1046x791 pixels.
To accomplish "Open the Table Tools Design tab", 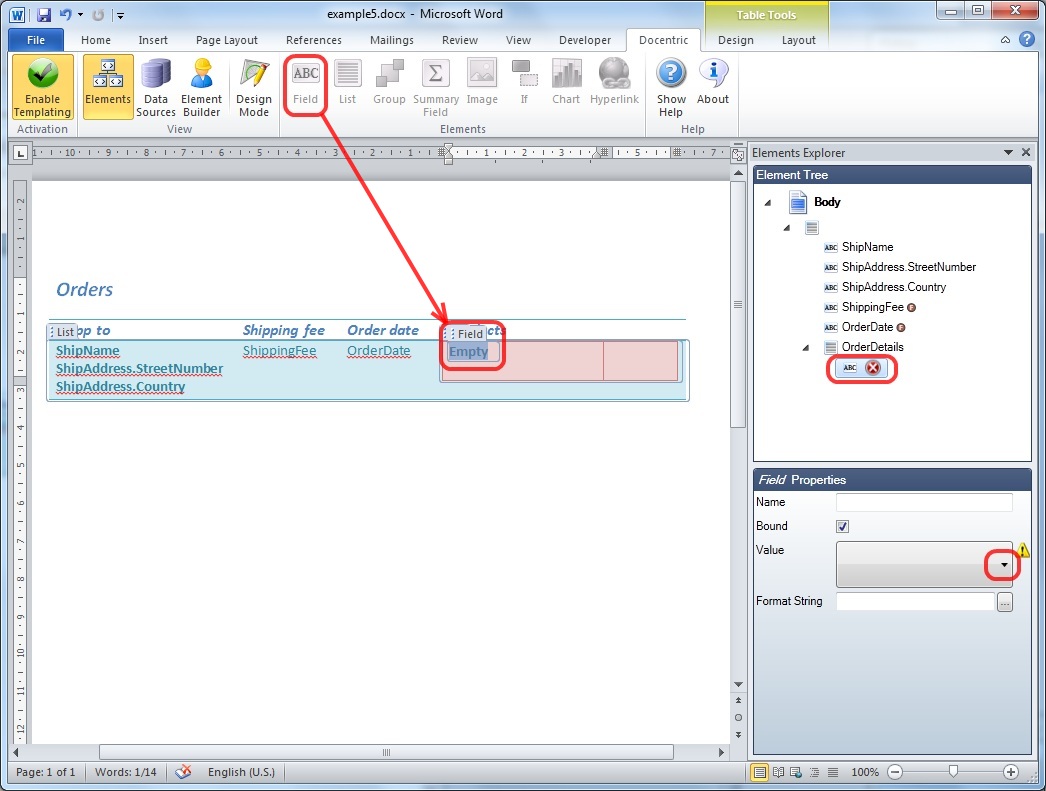I will pyautogui.click(x=736, y=40).
